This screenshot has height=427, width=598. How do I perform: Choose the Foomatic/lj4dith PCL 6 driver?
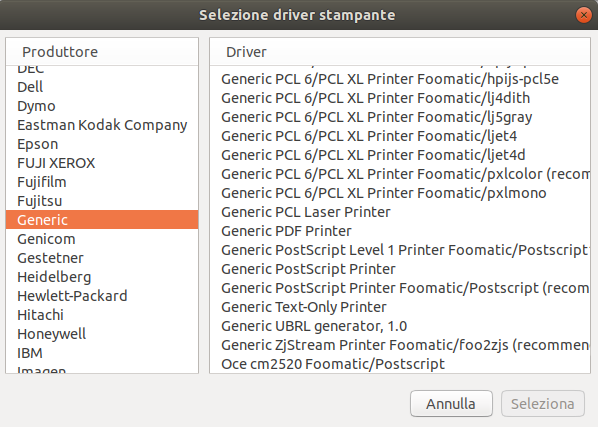click(400, 98)
